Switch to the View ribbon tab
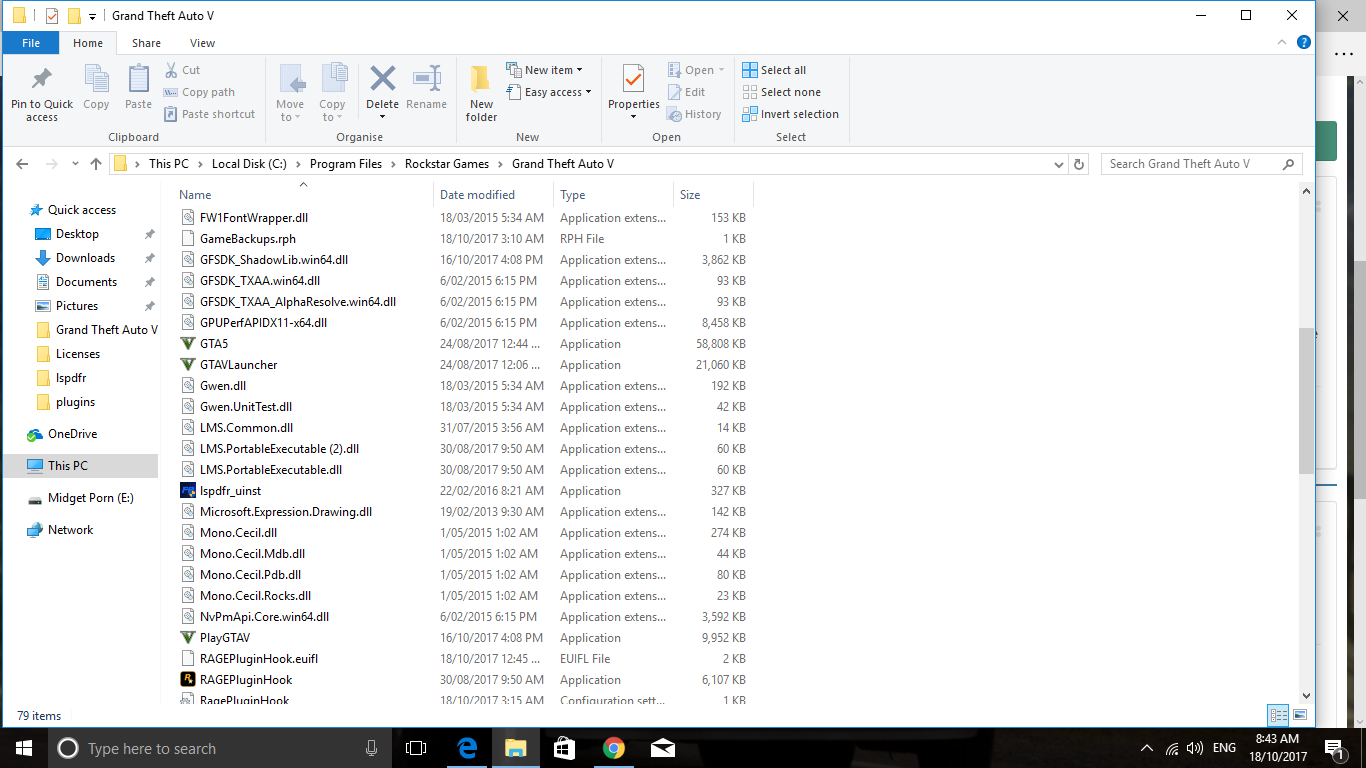 pos(202,43)
